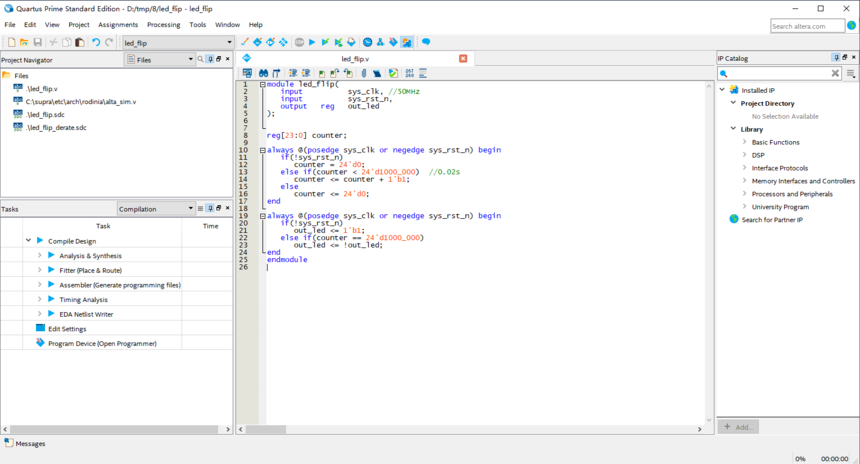Collapse the Compile Design task tree
This screenshot has height=464, width=860.
29,240
